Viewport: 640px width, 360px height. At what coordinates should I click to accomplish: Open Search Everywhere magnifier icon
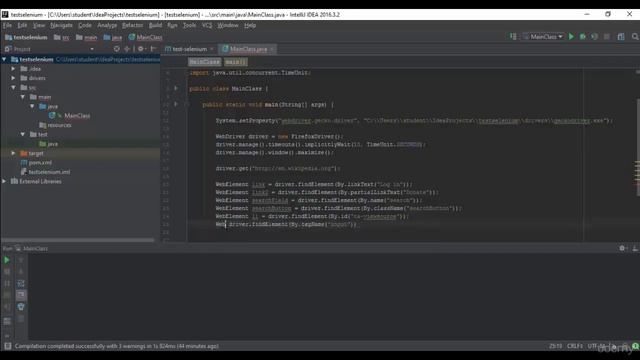(635, 37)
